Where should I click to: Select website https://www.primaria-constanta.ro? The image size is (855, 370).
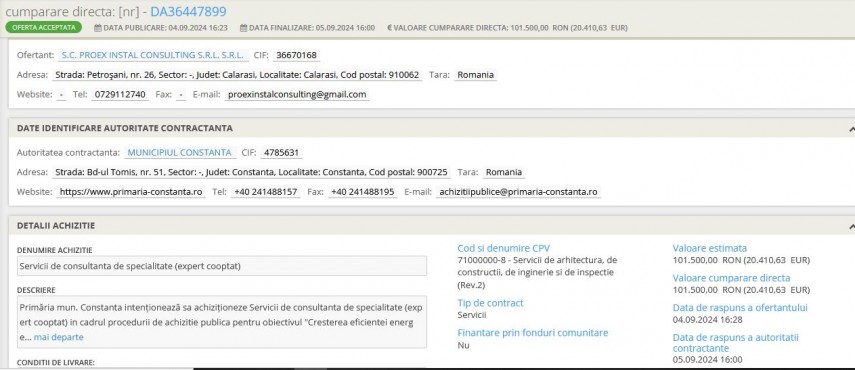coord(131,192)
